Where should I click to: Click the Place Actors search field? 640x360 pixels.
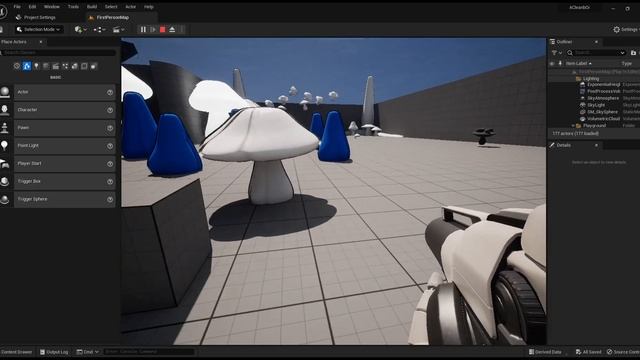click(59, 53)
